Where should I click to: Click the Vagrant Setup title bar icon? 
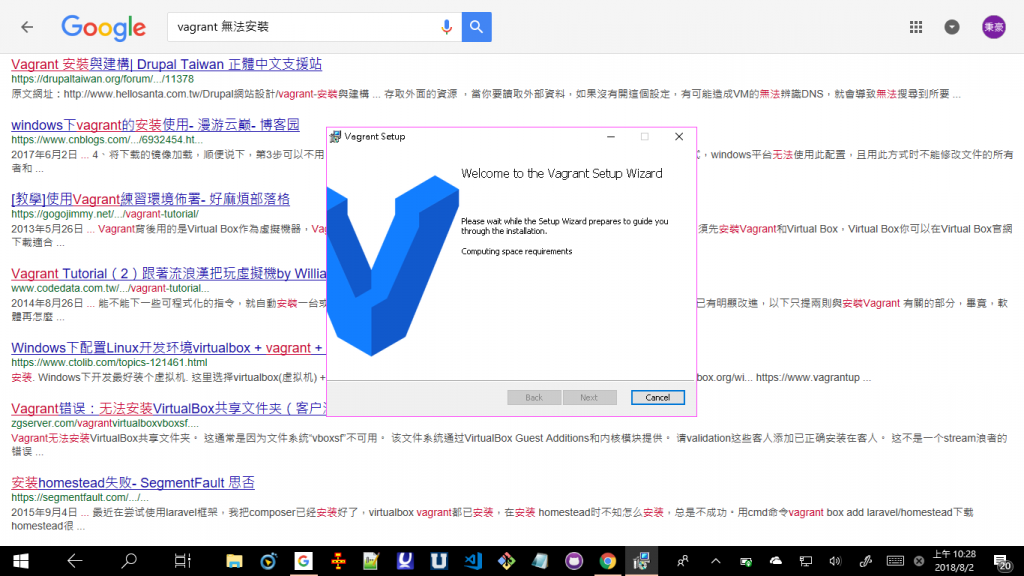click(x=336, y=136)
